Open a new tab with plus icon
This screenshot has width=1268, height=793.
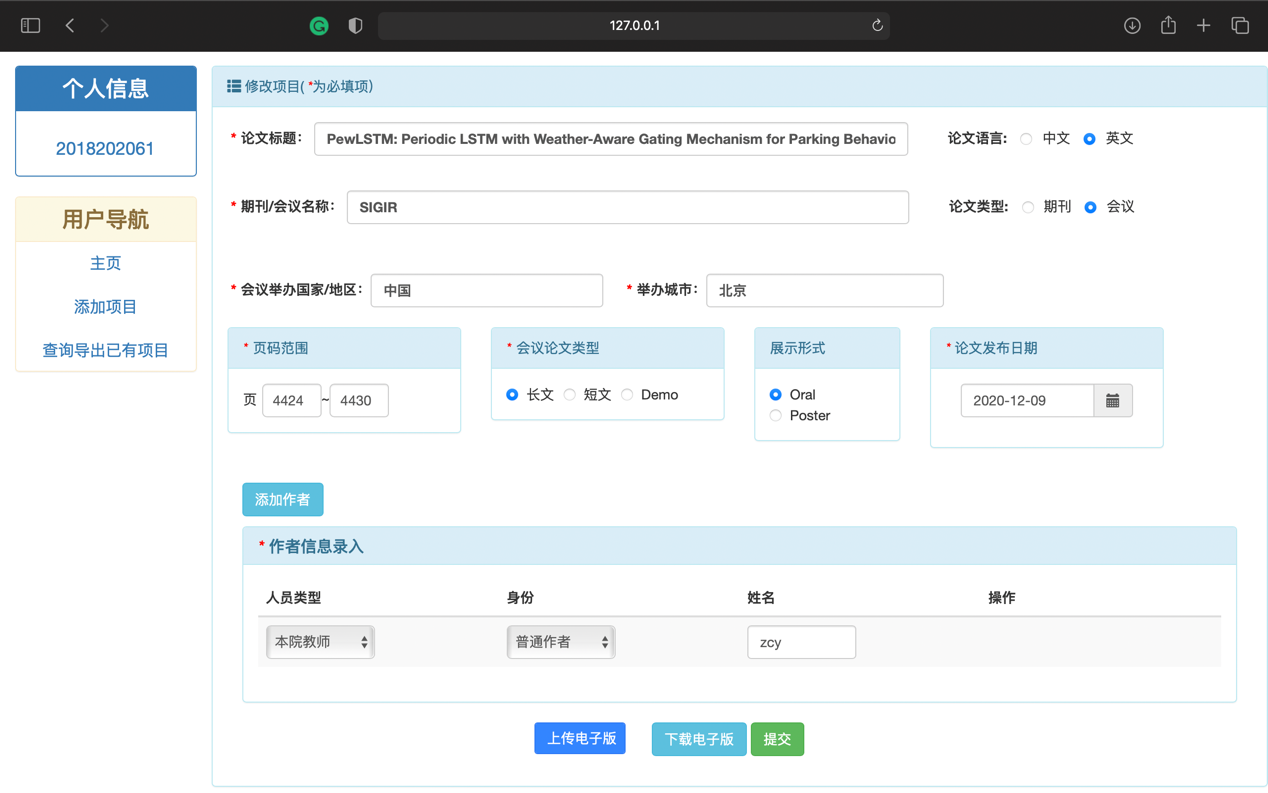click(x=1204, y=26)
